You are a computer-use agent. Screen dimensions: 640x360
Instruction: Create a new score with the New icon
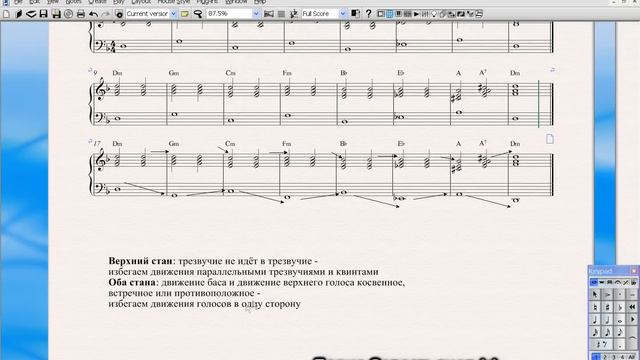6,14
